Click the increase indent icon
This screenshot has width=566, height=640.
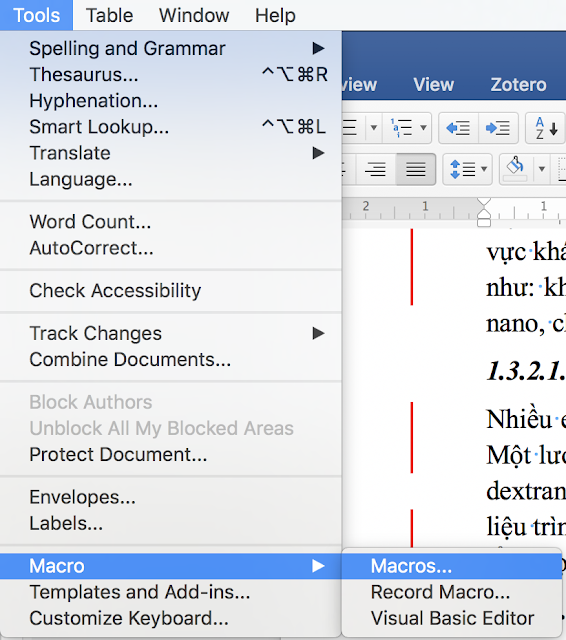point(498,128)
